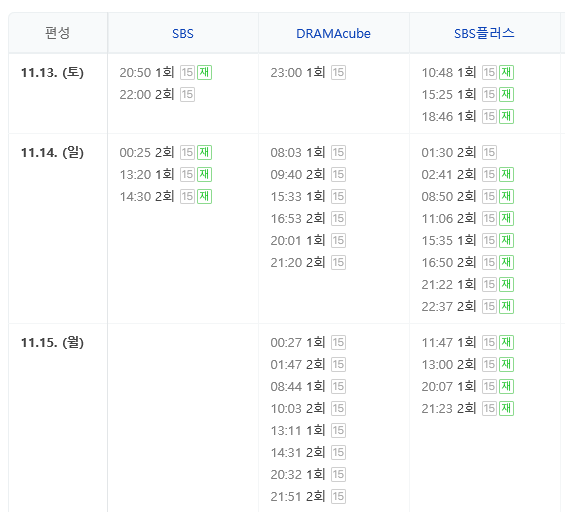The width and height of the screenshot is (565, 512).
Task: Click DRAMAcube 10:03 2회 entry
Action: point(308,408)
